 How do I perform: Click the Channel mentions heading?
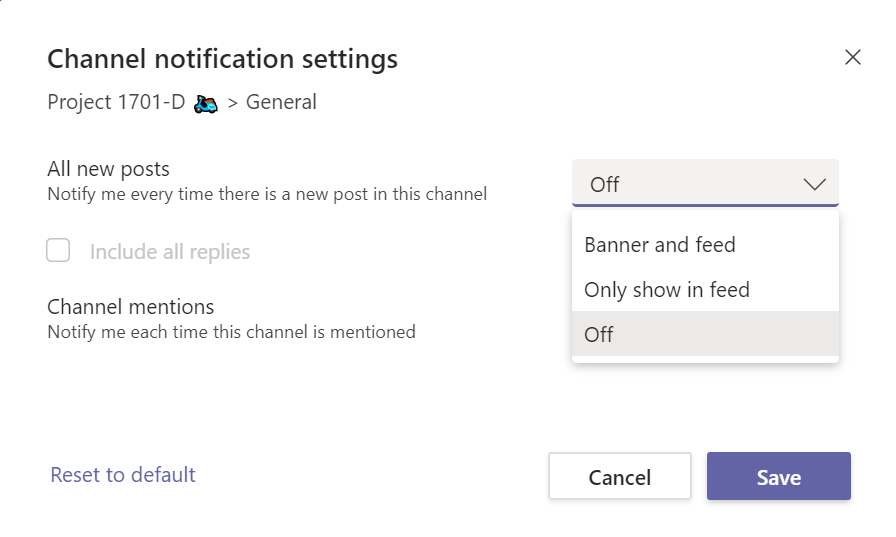click(x=131, y=306)
